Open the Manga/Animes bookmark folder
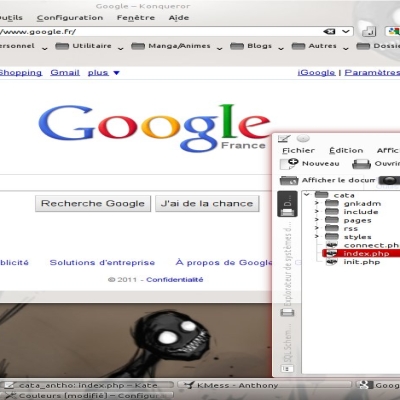Image resolution: width=400 pixels, height=400 pixels. [x=171, y=46]
